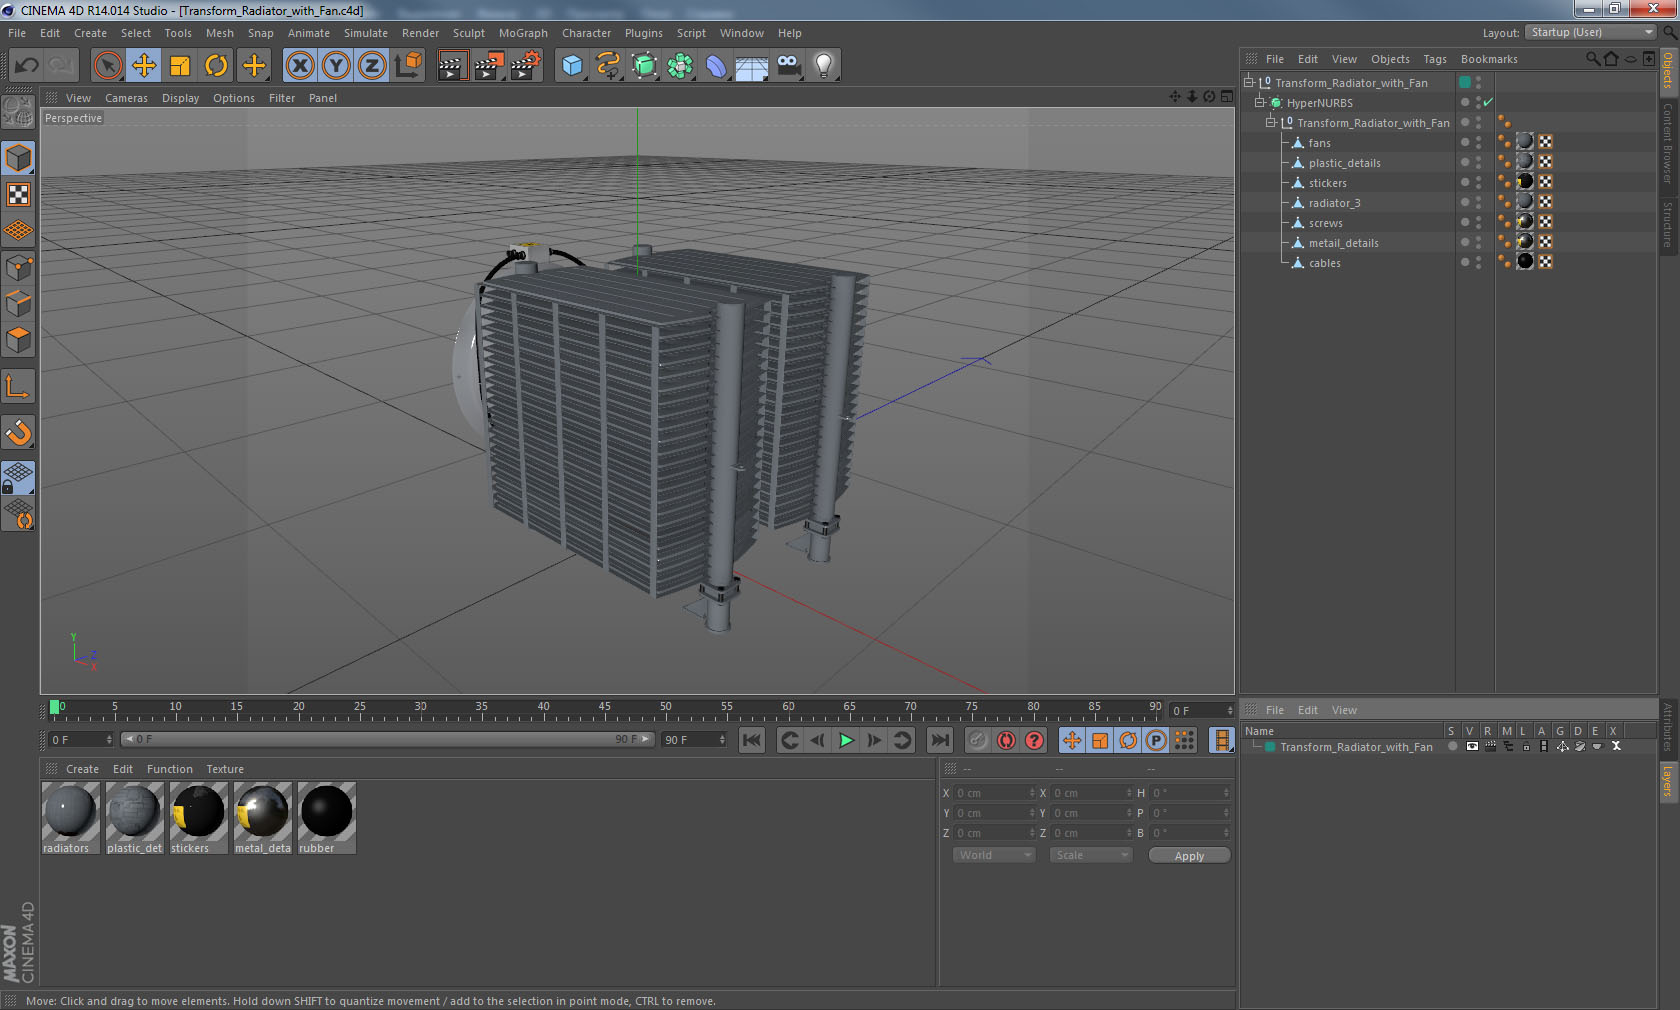The height and width of the screenshot is (1010, 1680).
Task: Open the Simulate menu
Action: pos(365,33)
